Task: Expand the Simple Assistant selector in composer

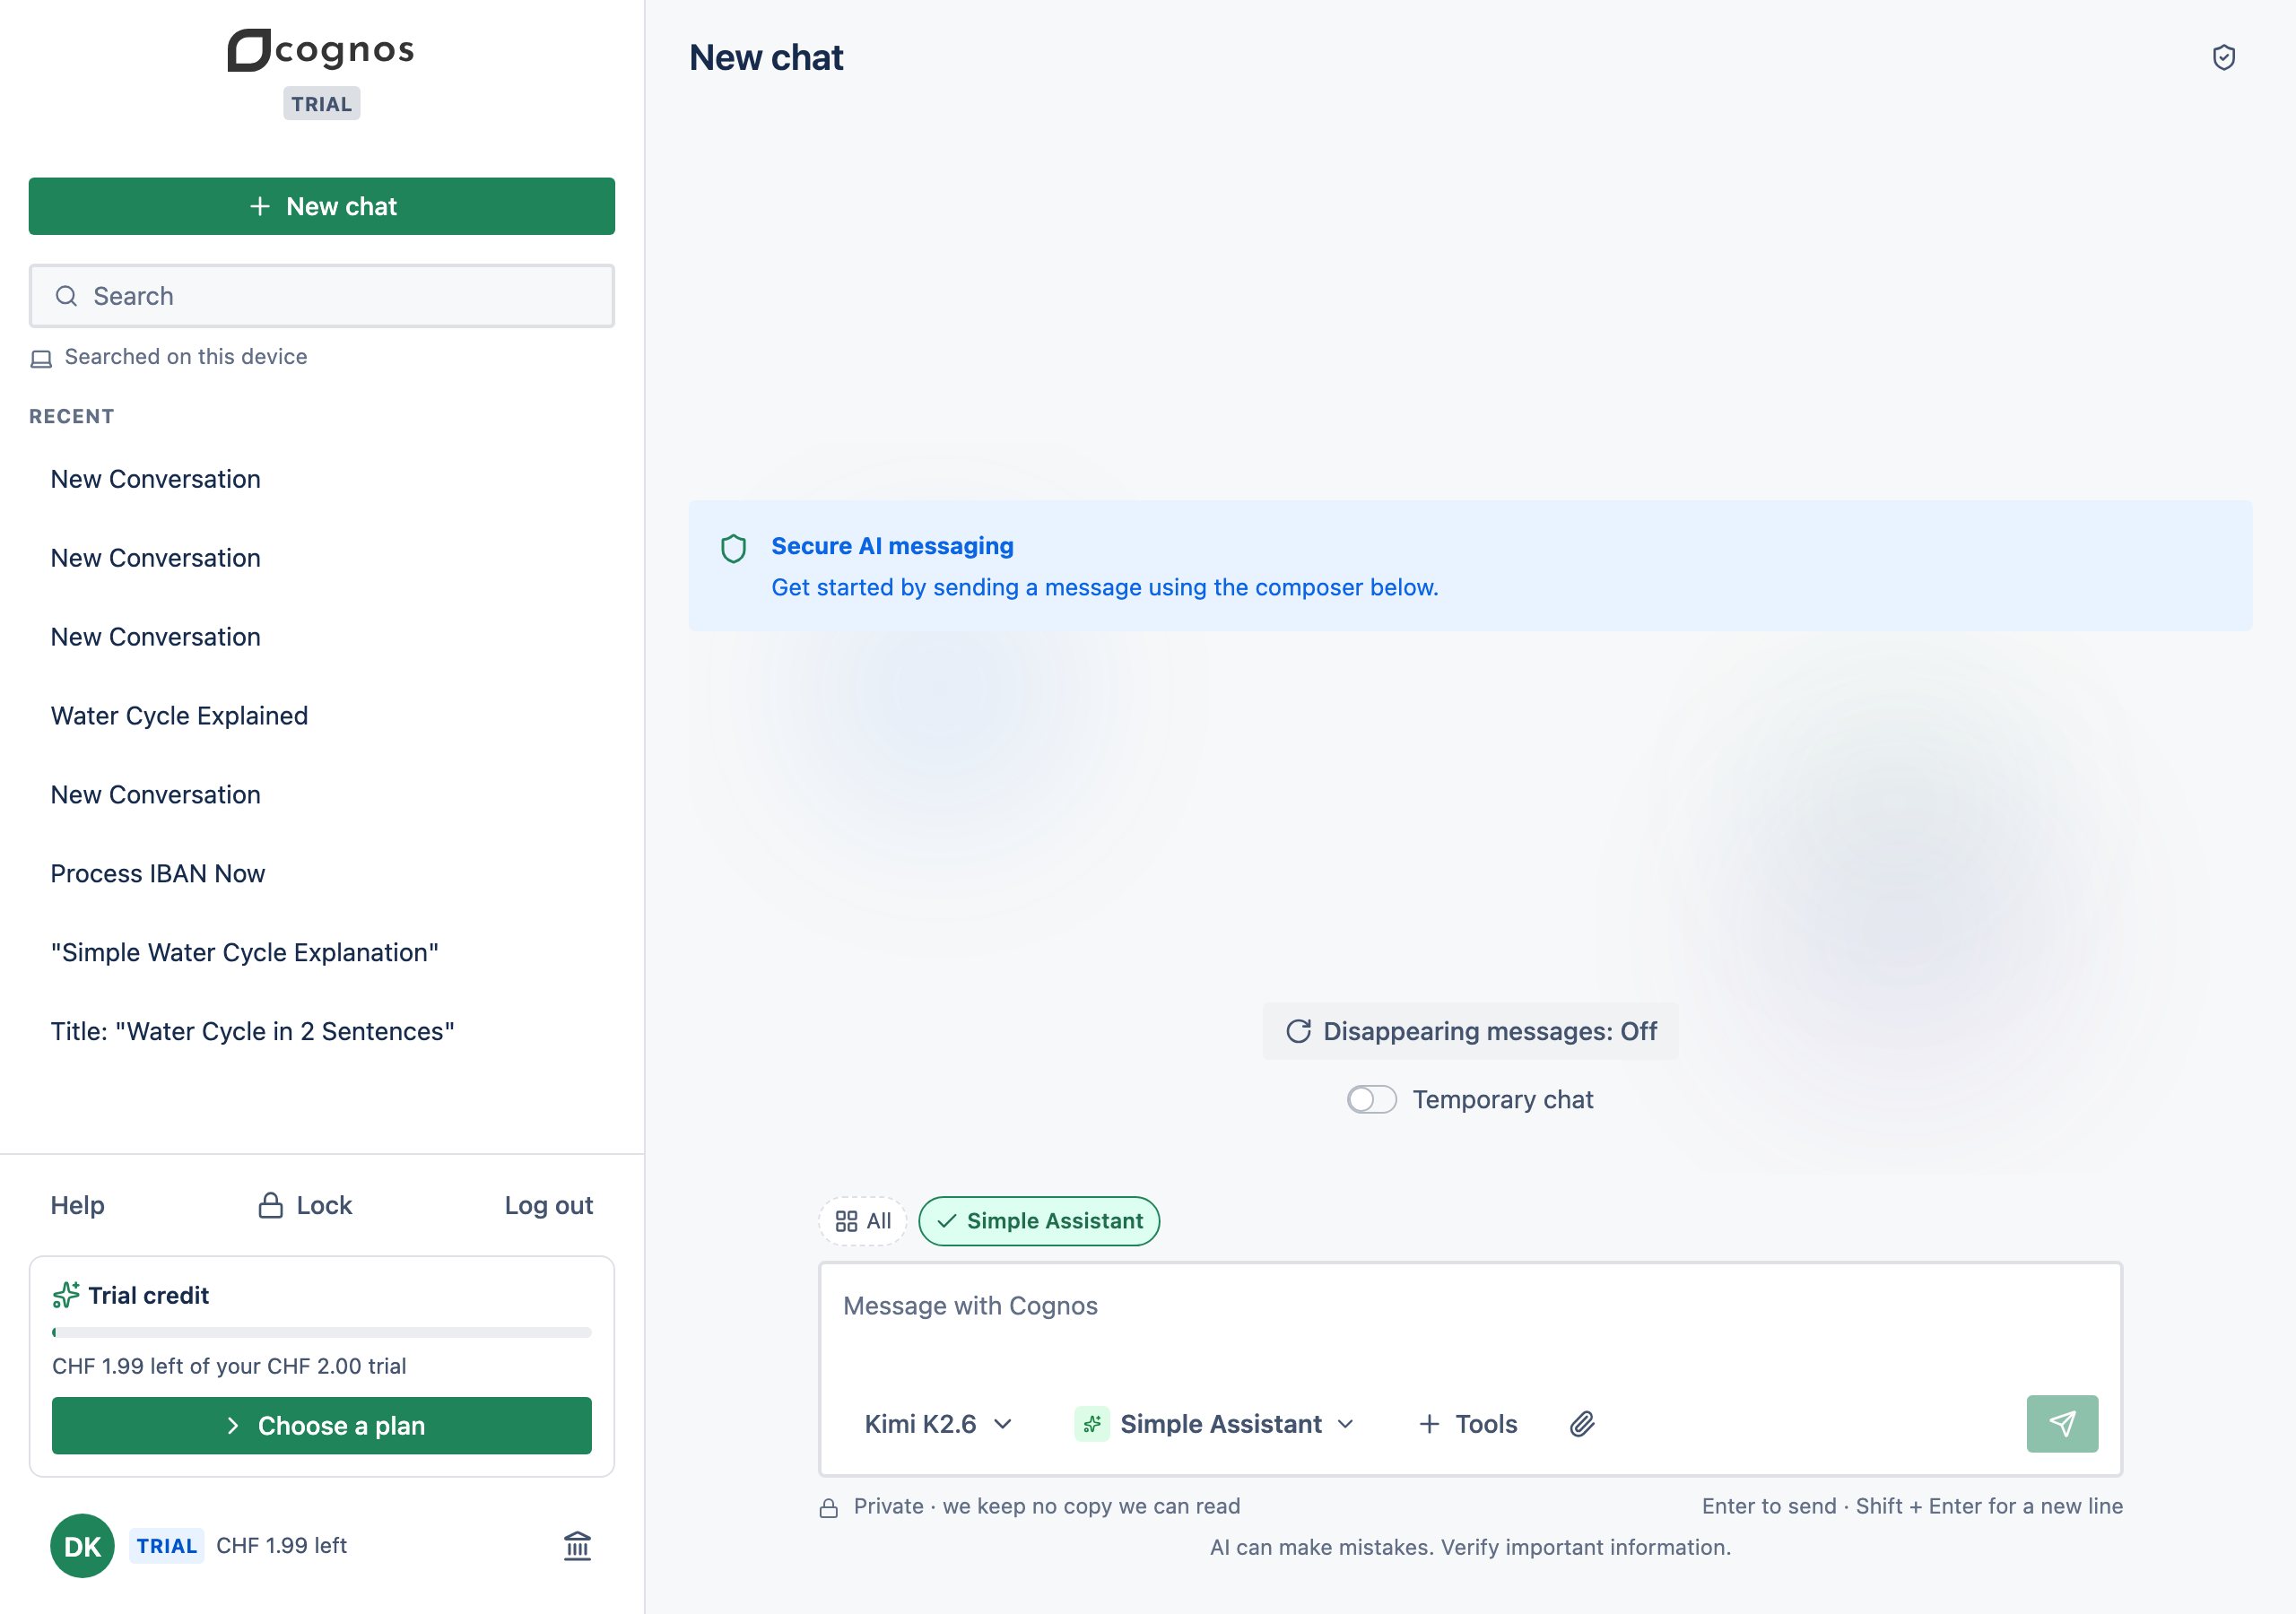Action: coord(1214,1424)
